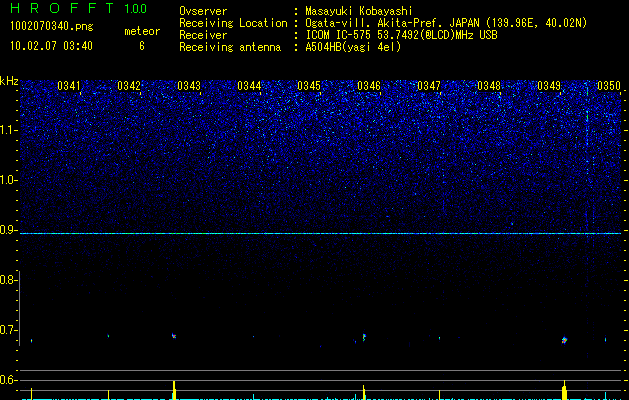This screenshot has width=629, height=400.
Task: Click the bright meteor echo under the 0349 marker
Action: tap(564, 340)
